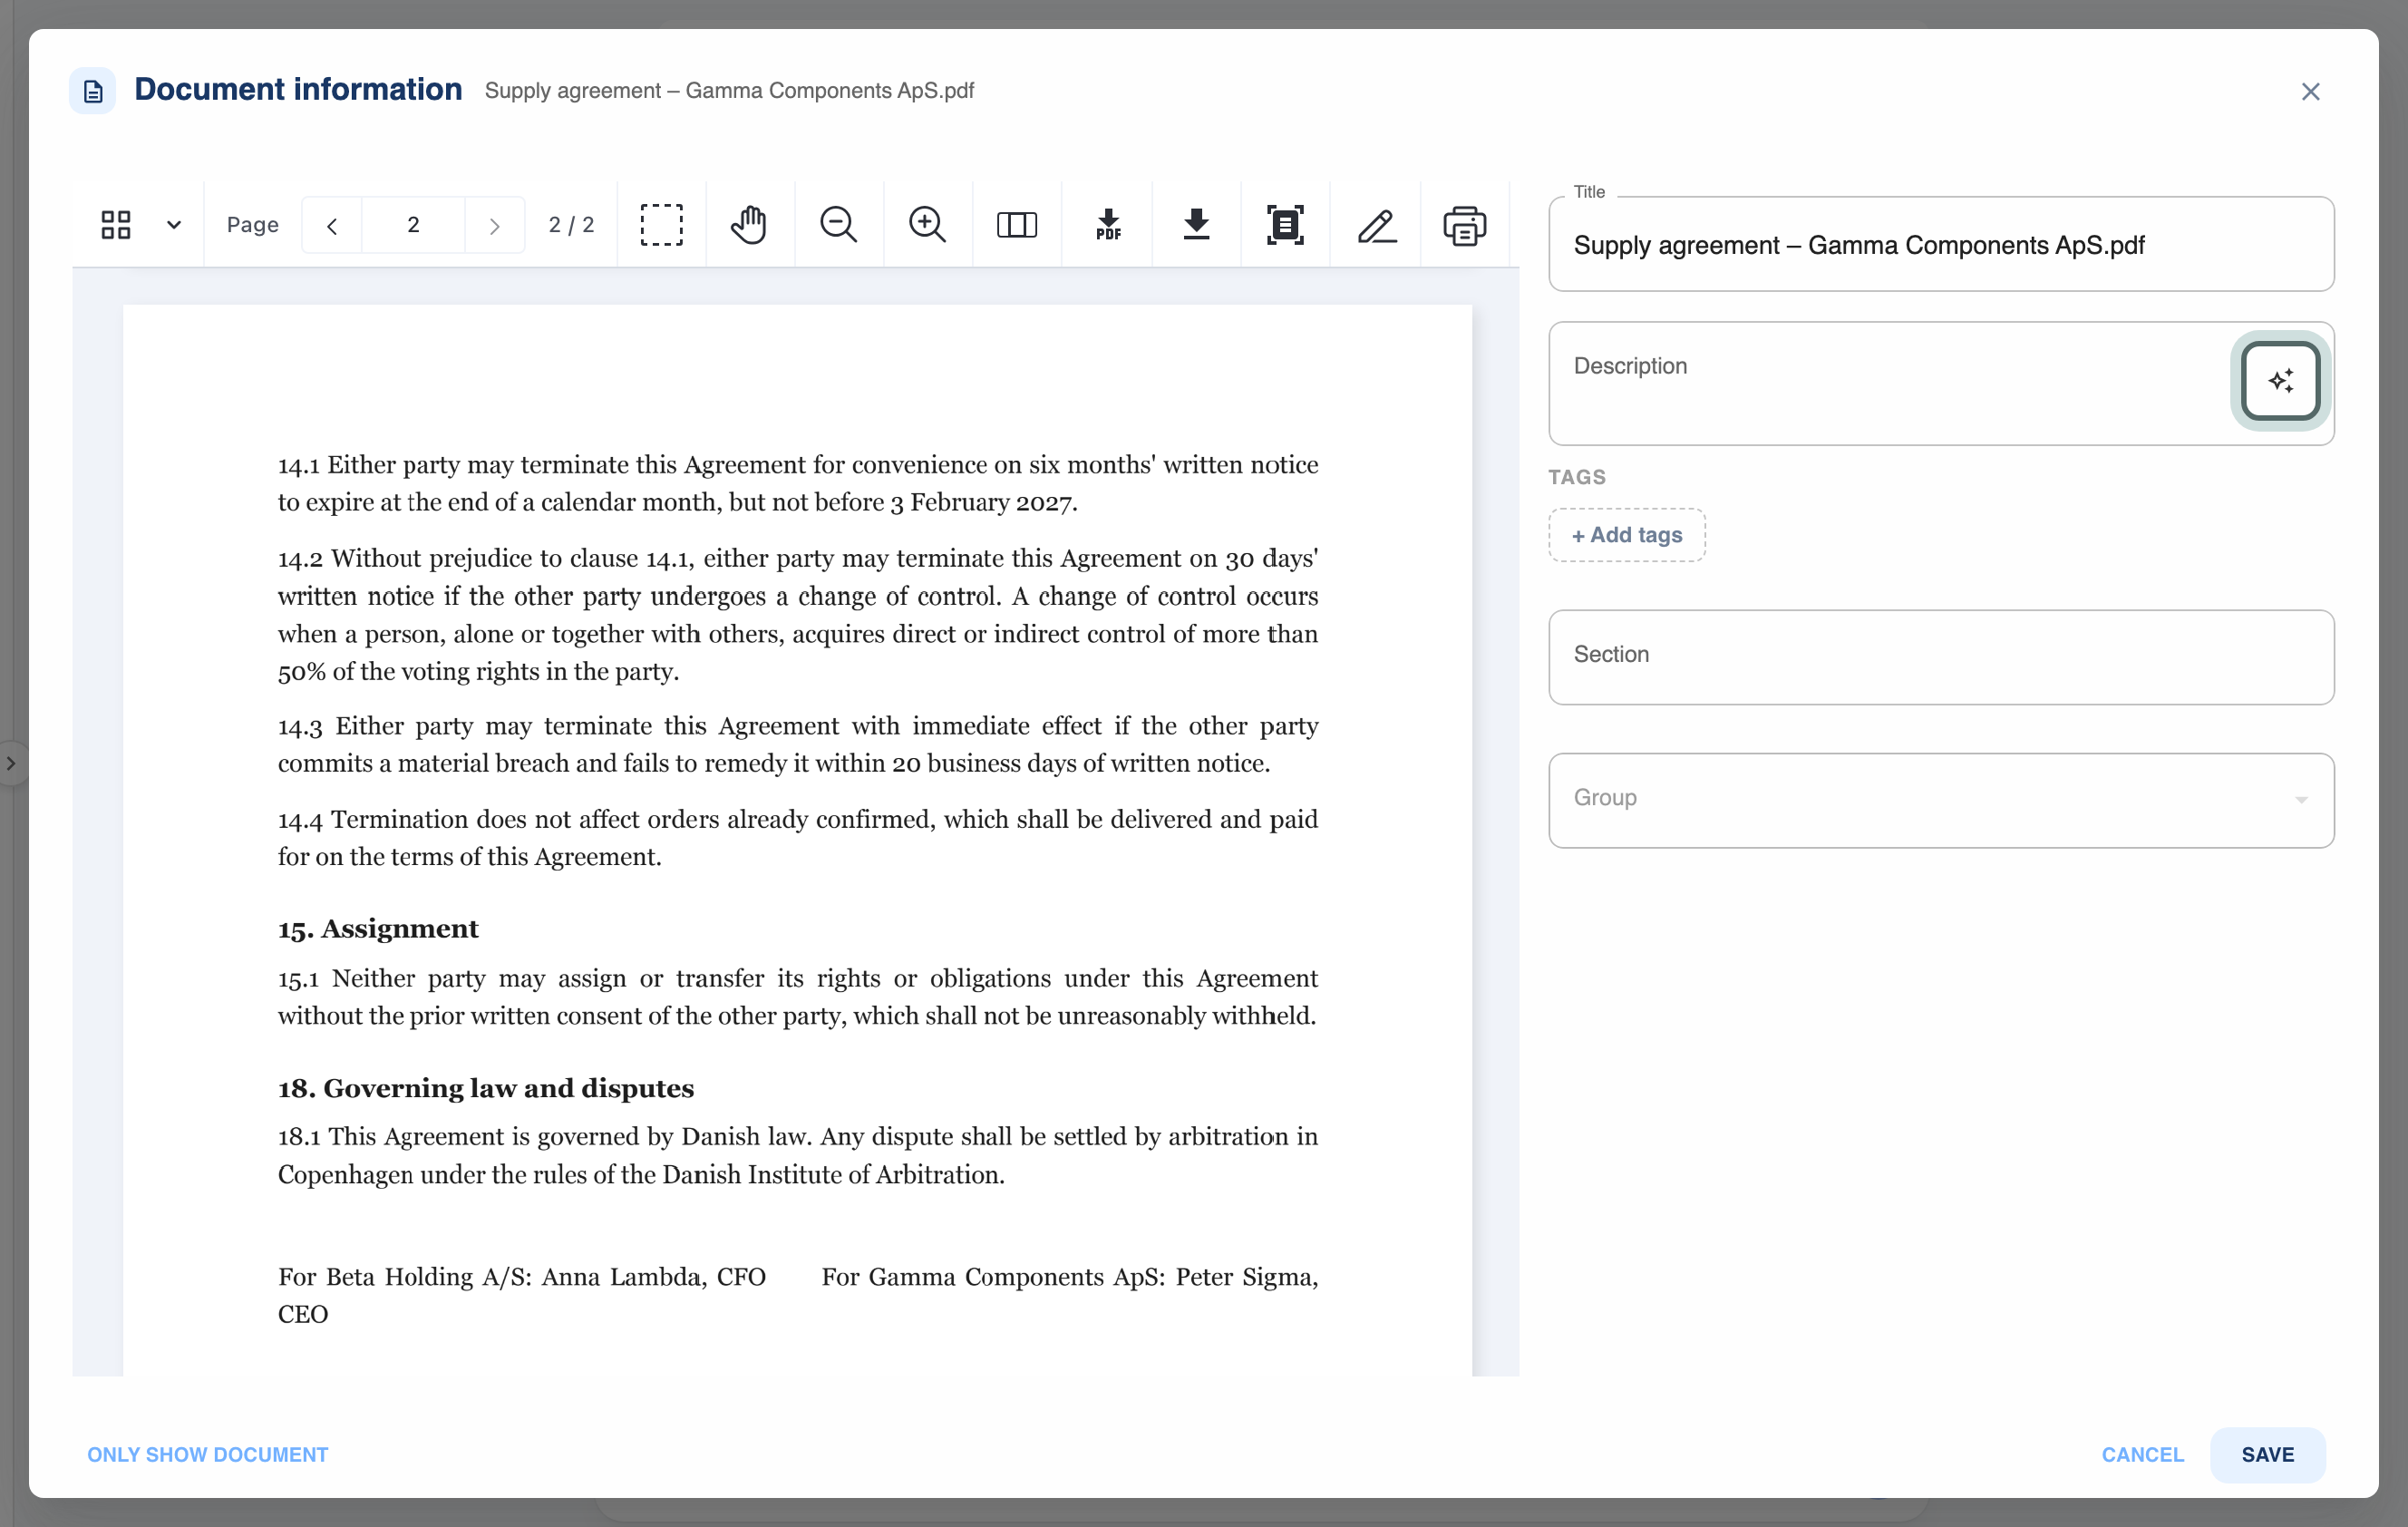2408x1527 pixels.
Task: Click the Add tags button
Action: pyautogui.click(x=1627, y=535)
